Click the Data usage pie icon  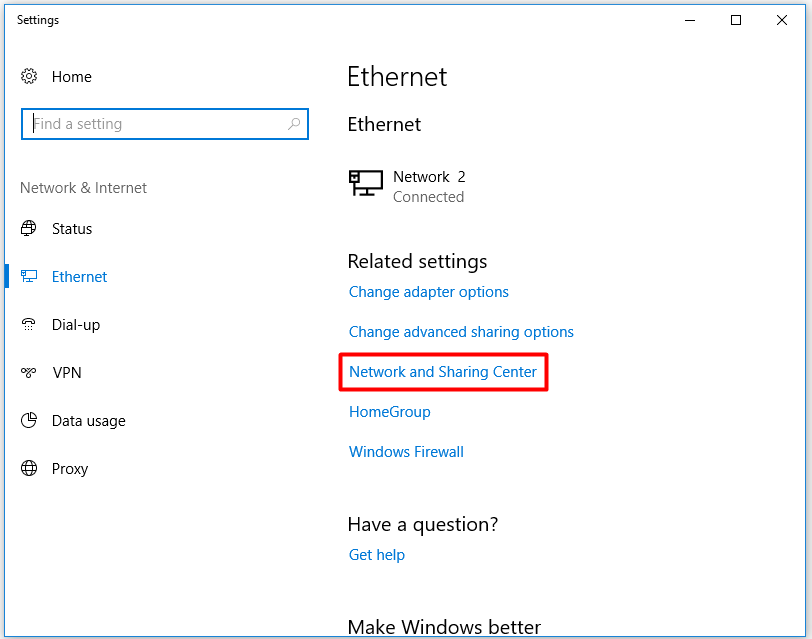point(29,420)
